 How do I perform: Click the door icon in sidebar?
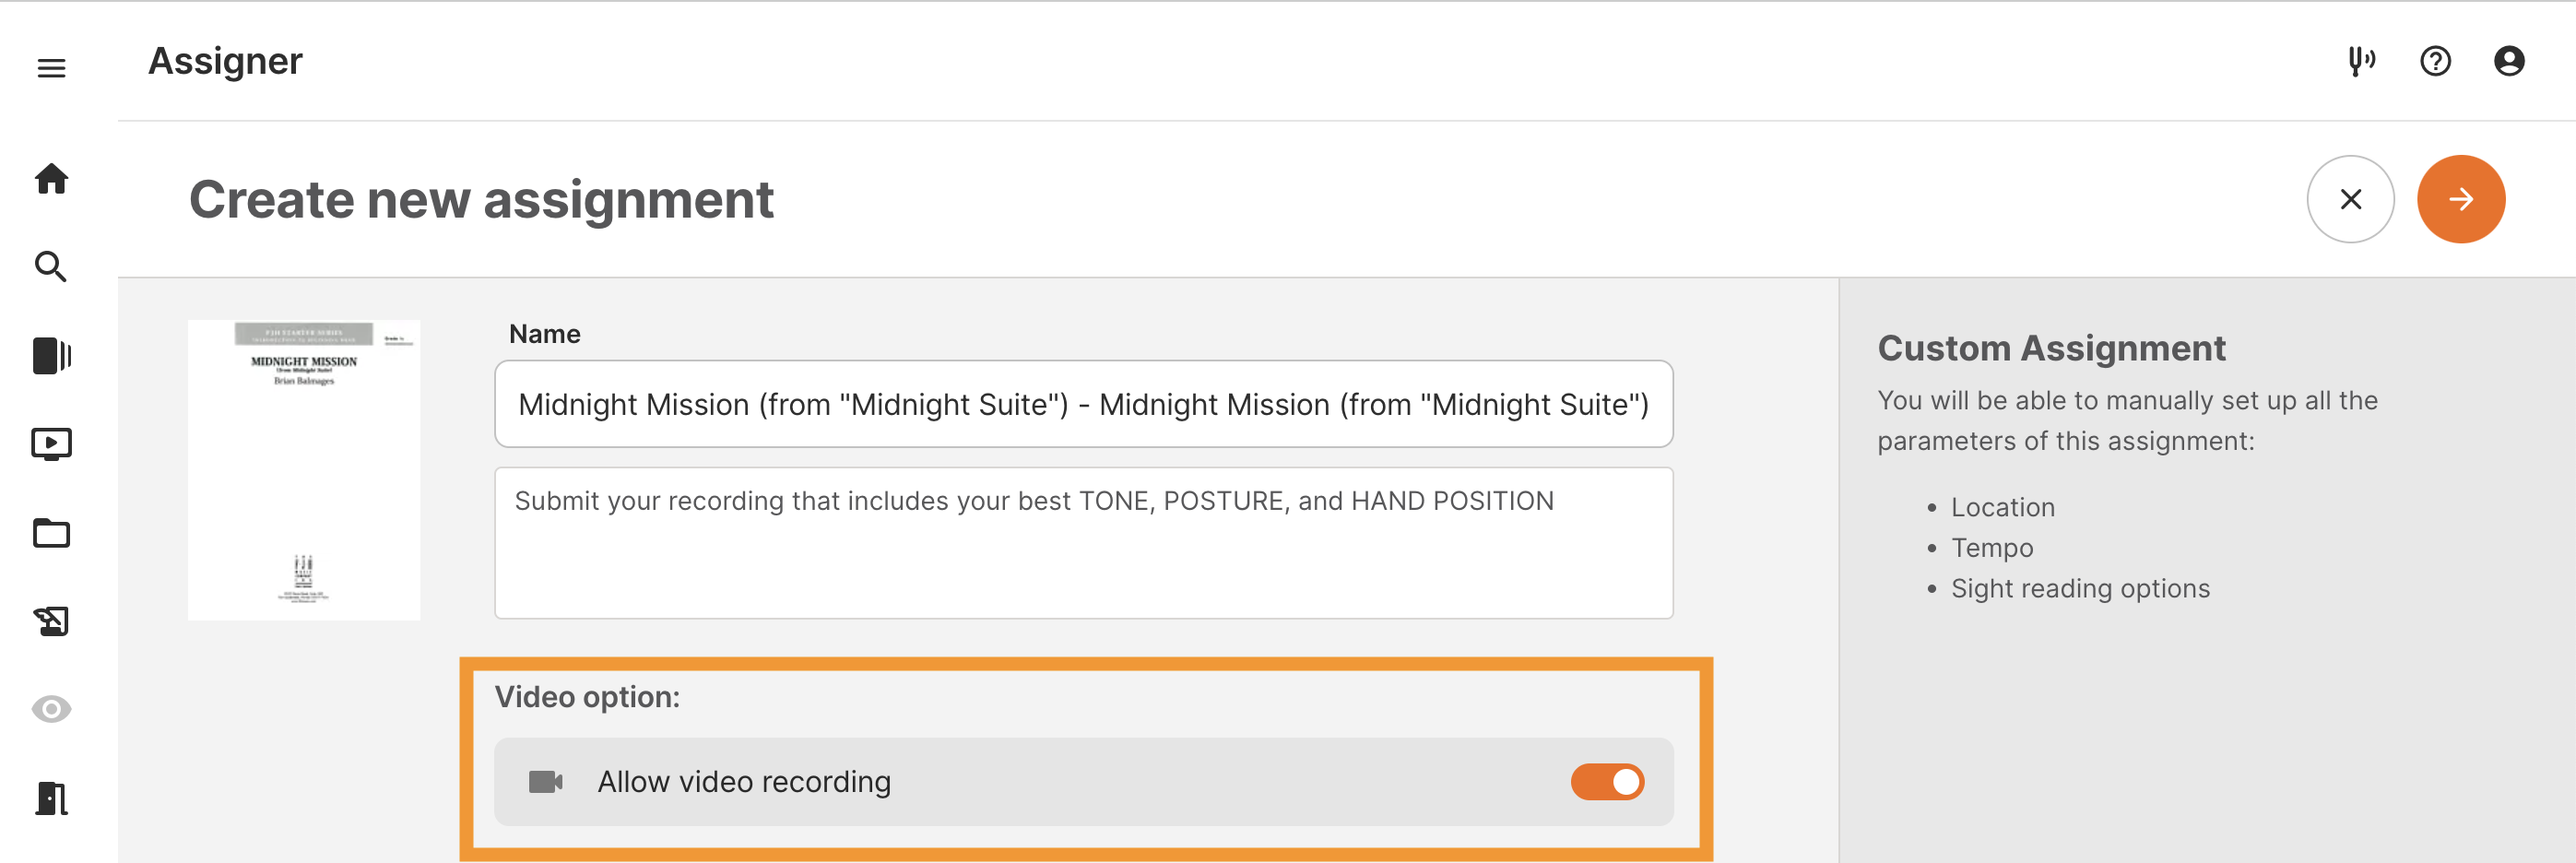[51, 798]
